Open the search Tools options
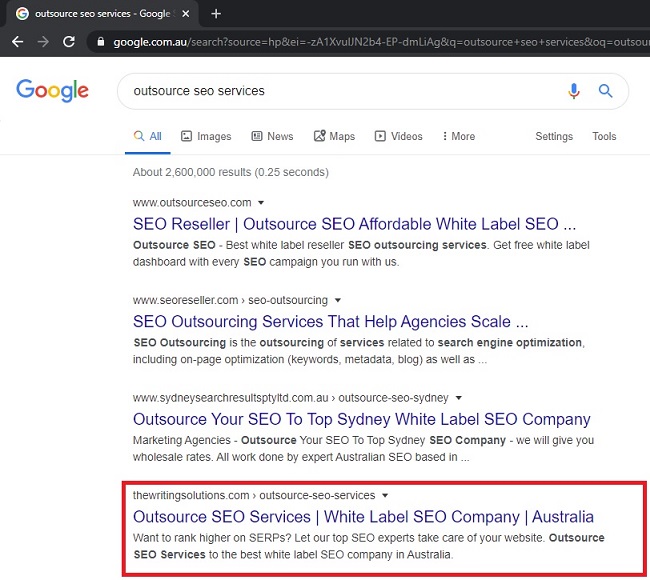The image size is (650, 580). click(x=604, y=136)
